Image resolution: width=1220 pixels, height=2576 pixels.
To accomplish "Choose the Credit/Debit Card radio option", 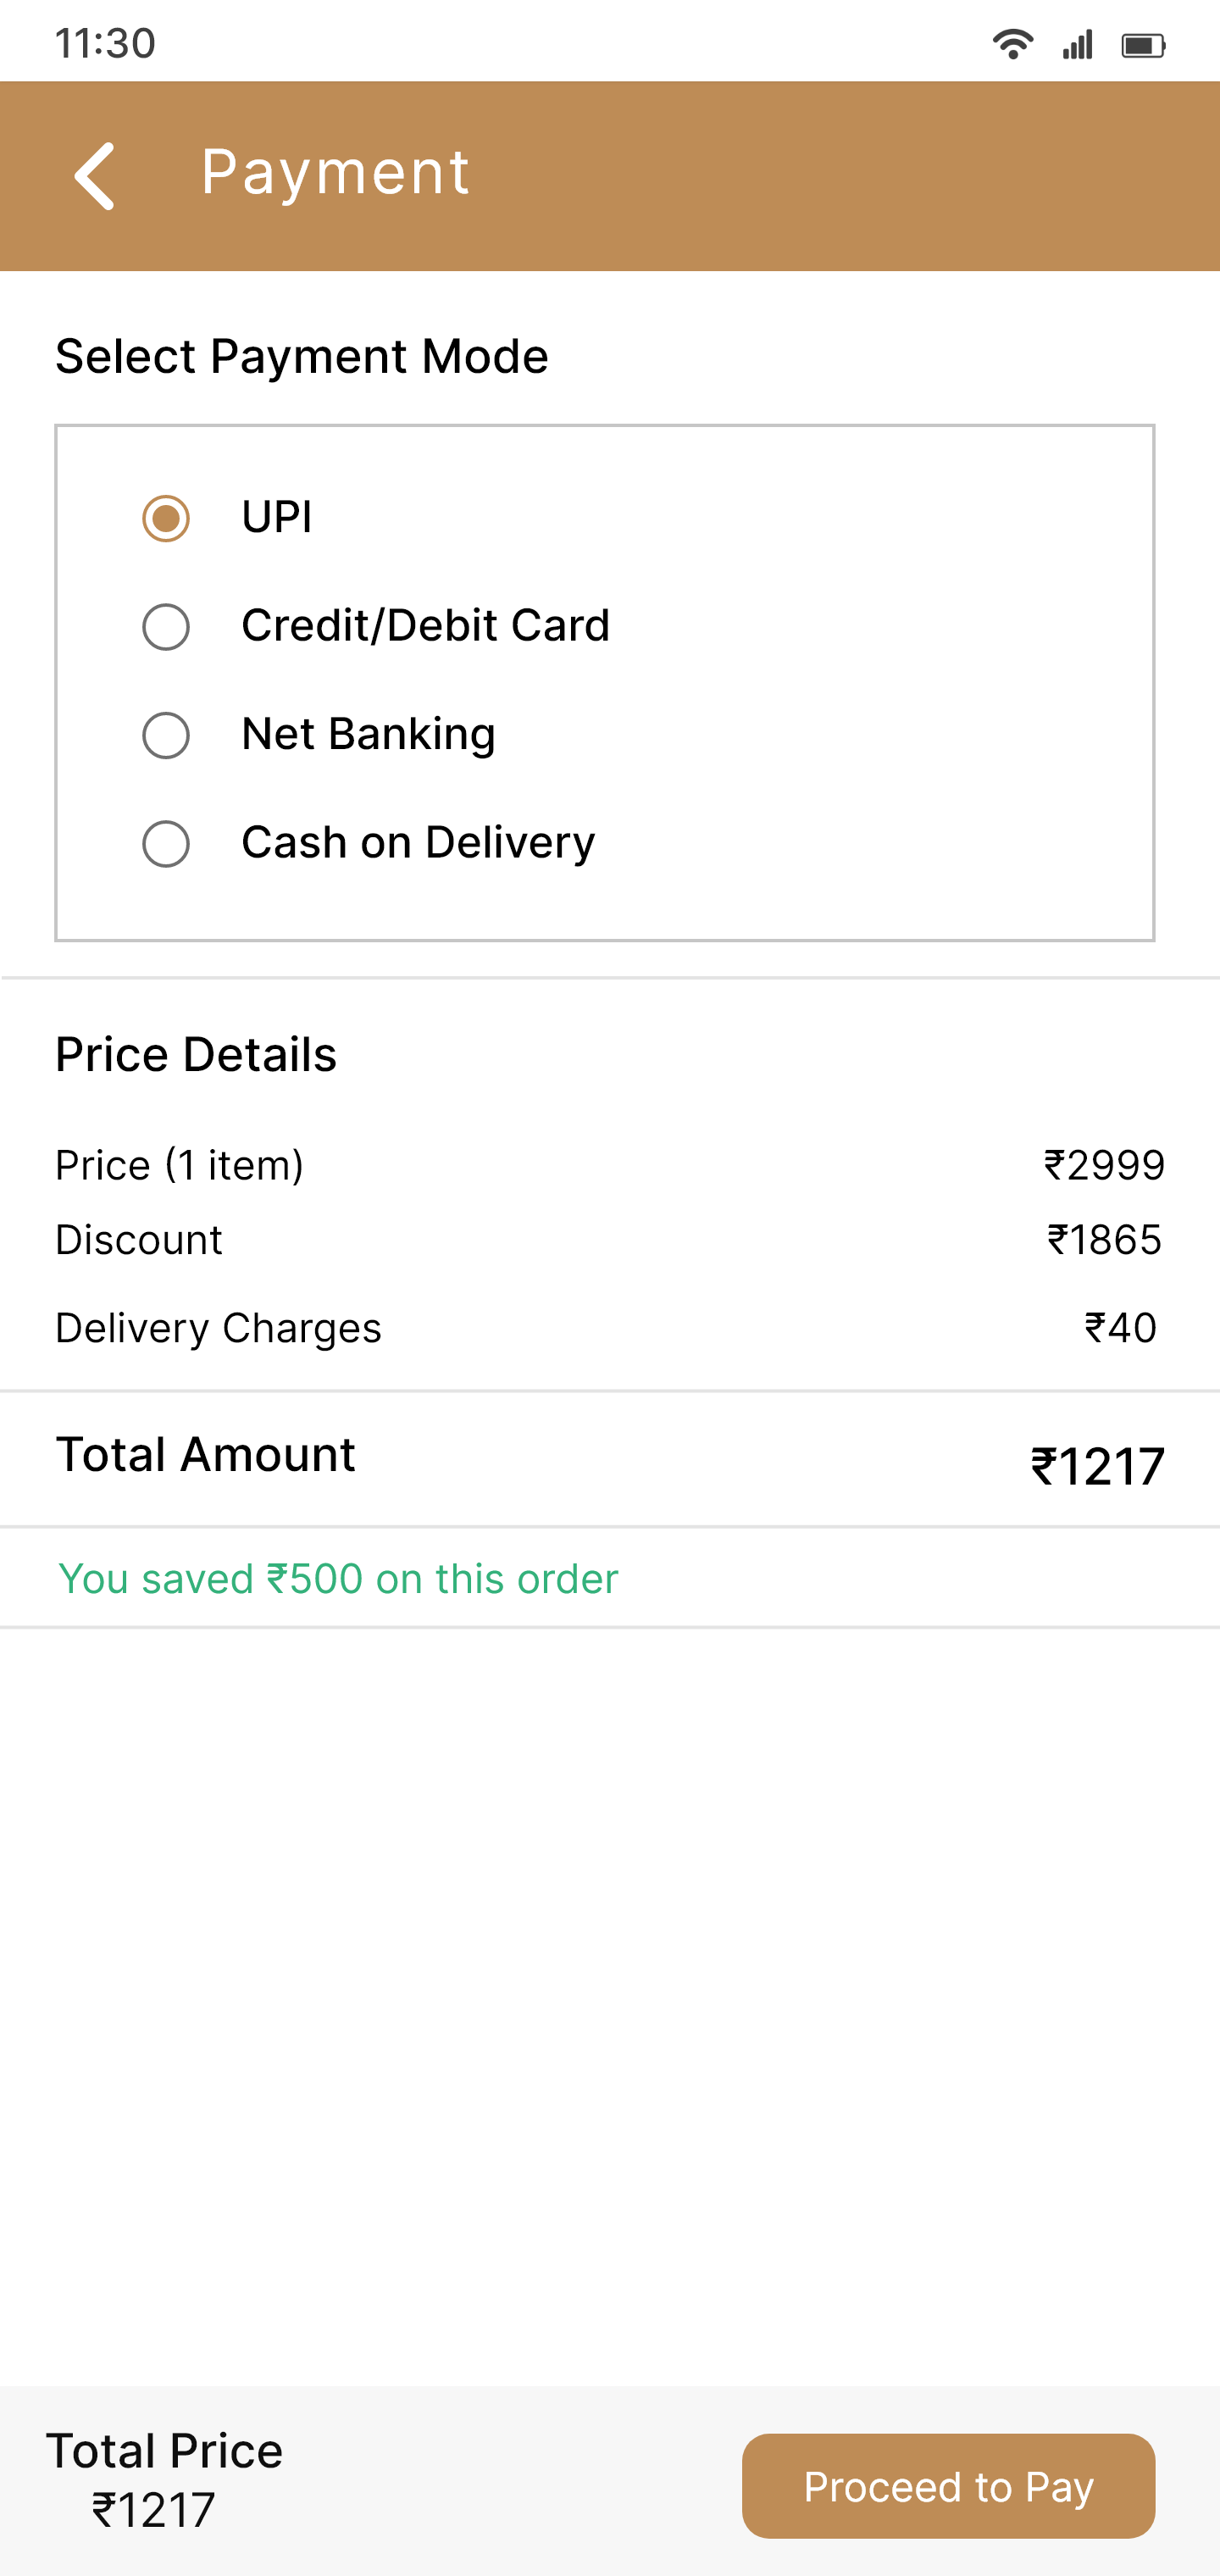I will click(x=166, y=627).
